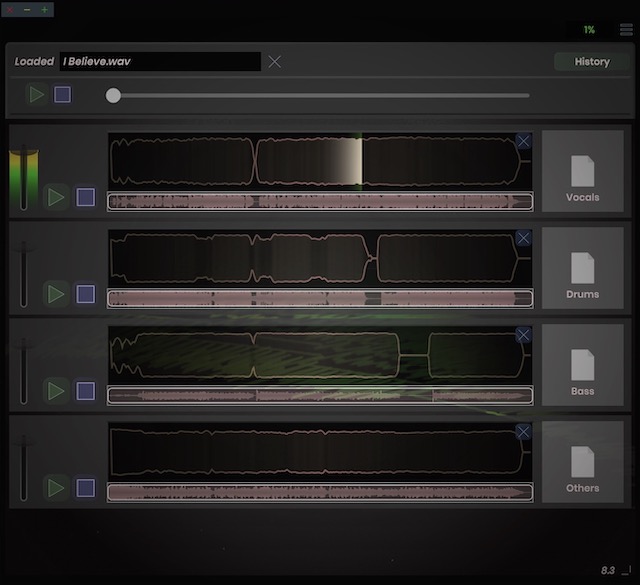
Task: Remove the Bass waveform with X
Action: coord(523,335)
